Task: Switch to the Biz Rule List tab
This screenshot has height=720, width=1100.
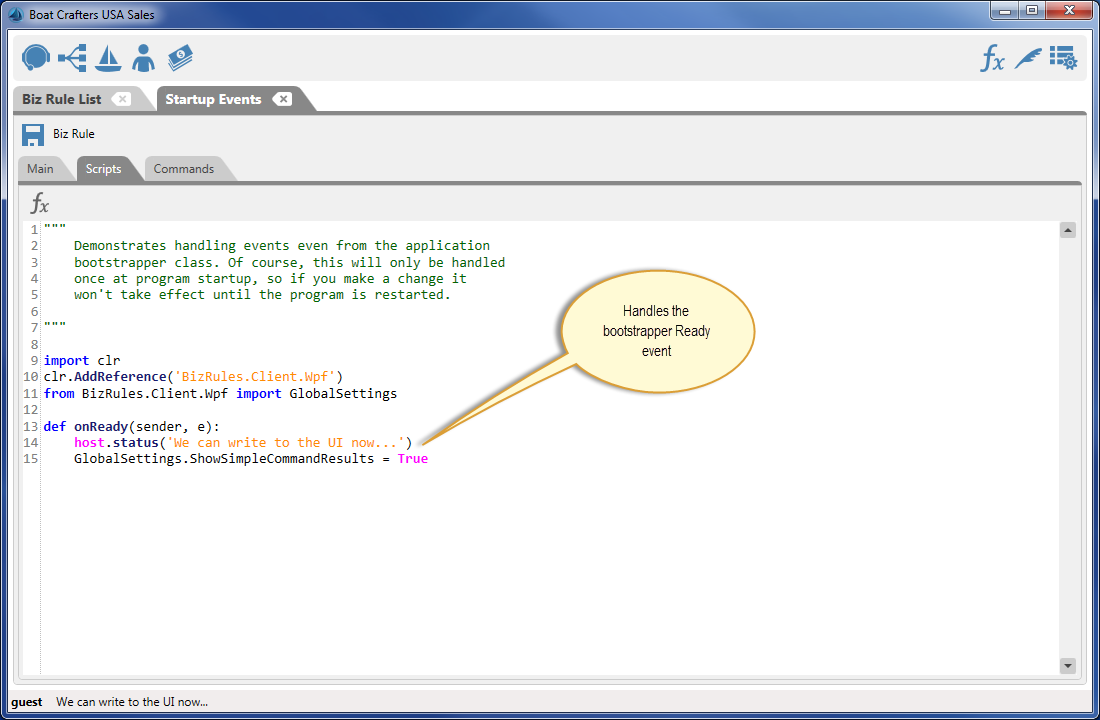Action: coord(62,99)
